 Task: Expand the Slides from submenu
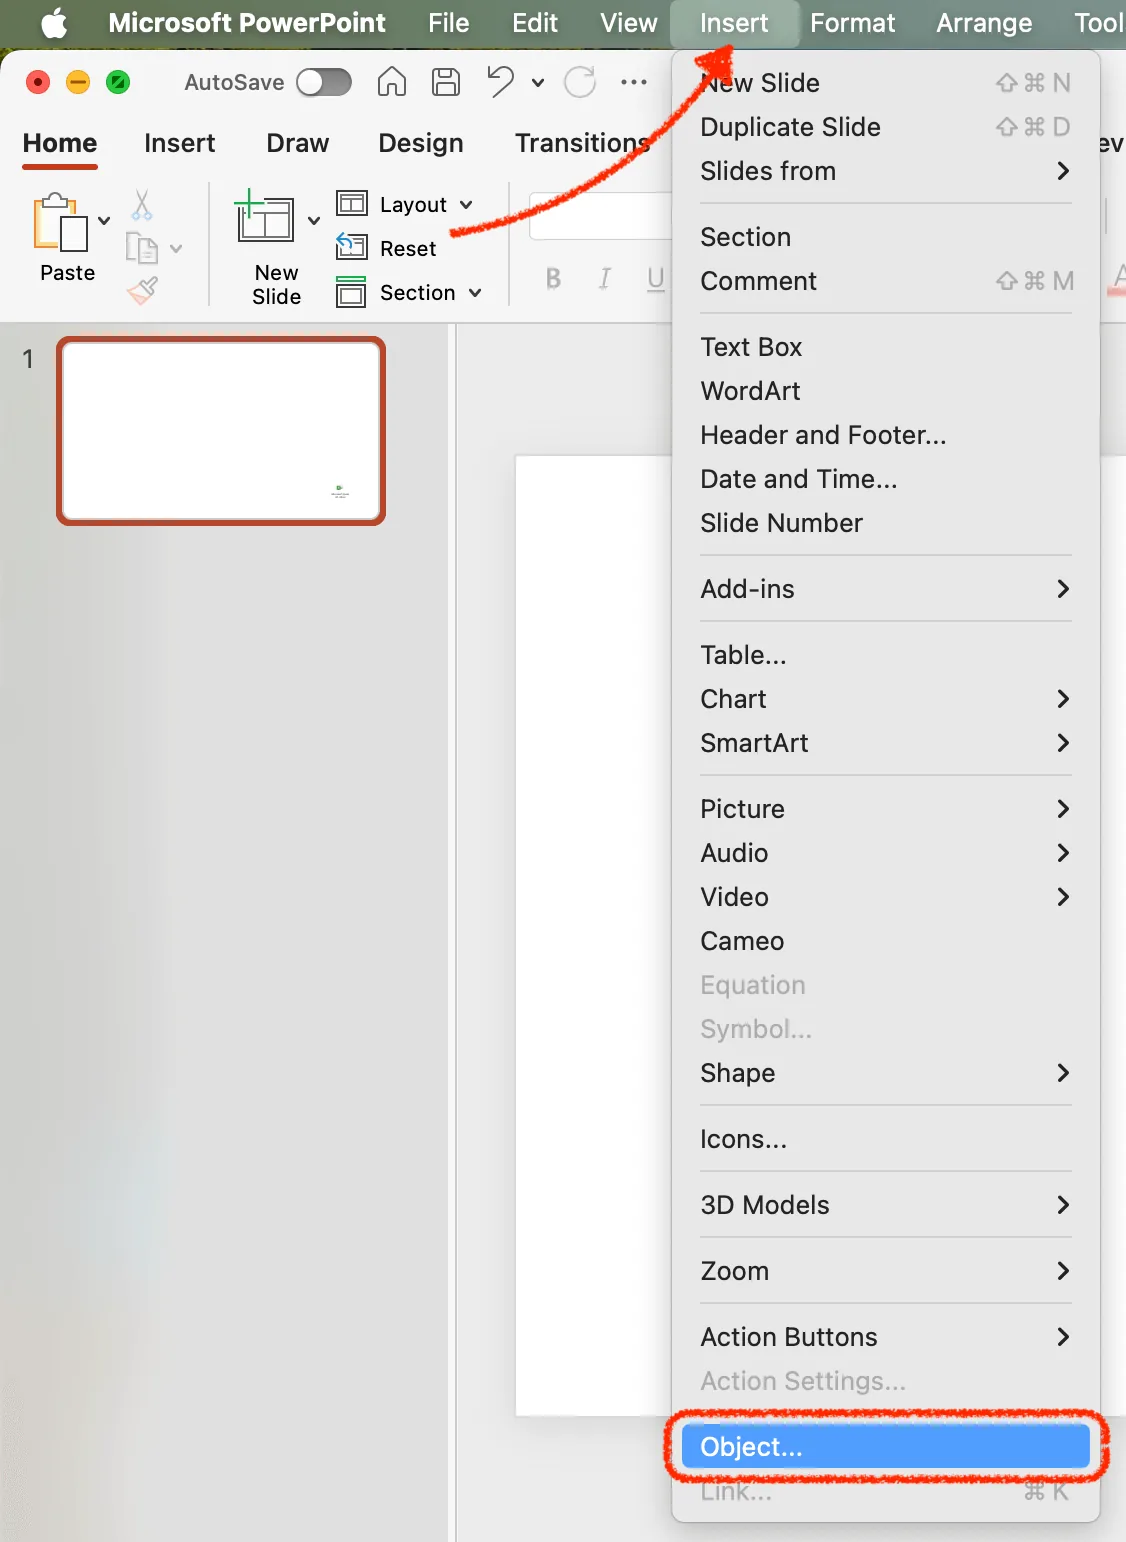[885, 171]
